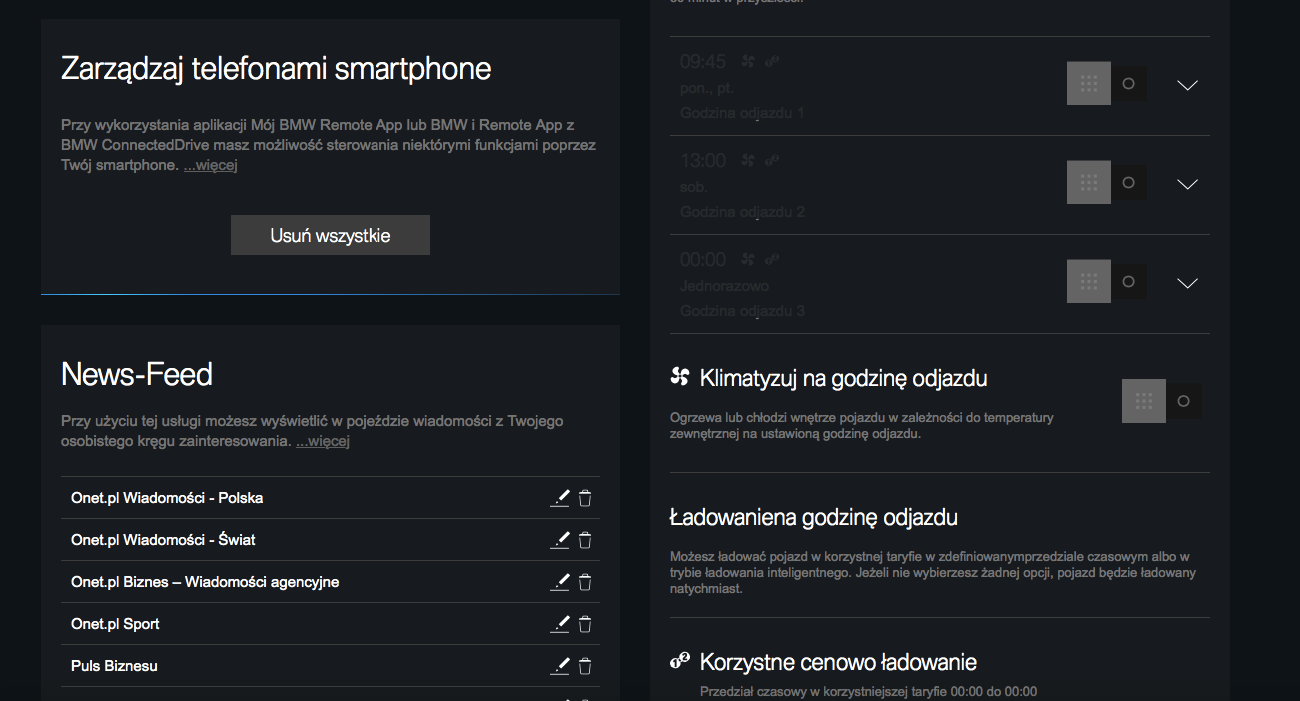Edit the Onet.pl Wiadomości - Świat feed
This screenshot has width=1300, height=701.
(x=560, y=540)
